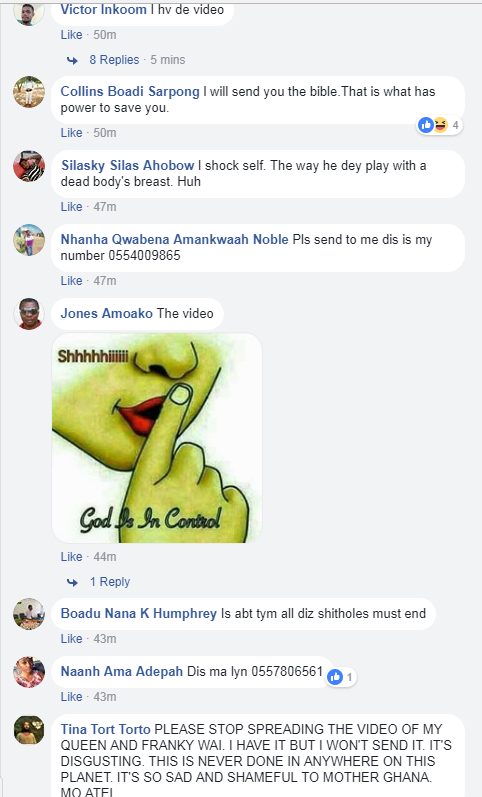The width and height of the screenshot is (482, 797).
Task: Click Collins Boadi Sarpong's avatar
Action: point(28,92)
